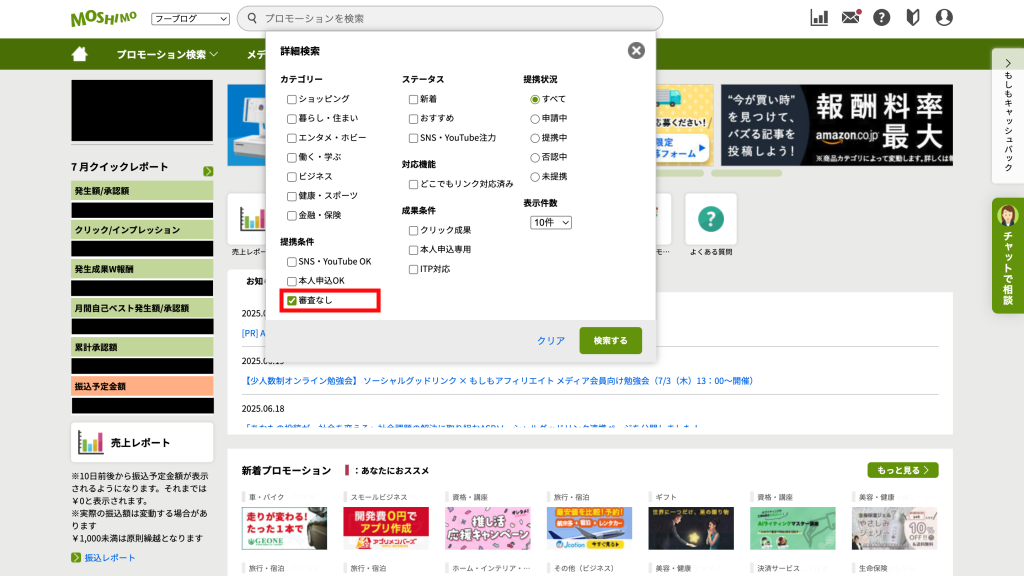This screenshot has height=576, width=1024.
Task: Select the 提携中 radio button
Action: click(x=535, y=138)
